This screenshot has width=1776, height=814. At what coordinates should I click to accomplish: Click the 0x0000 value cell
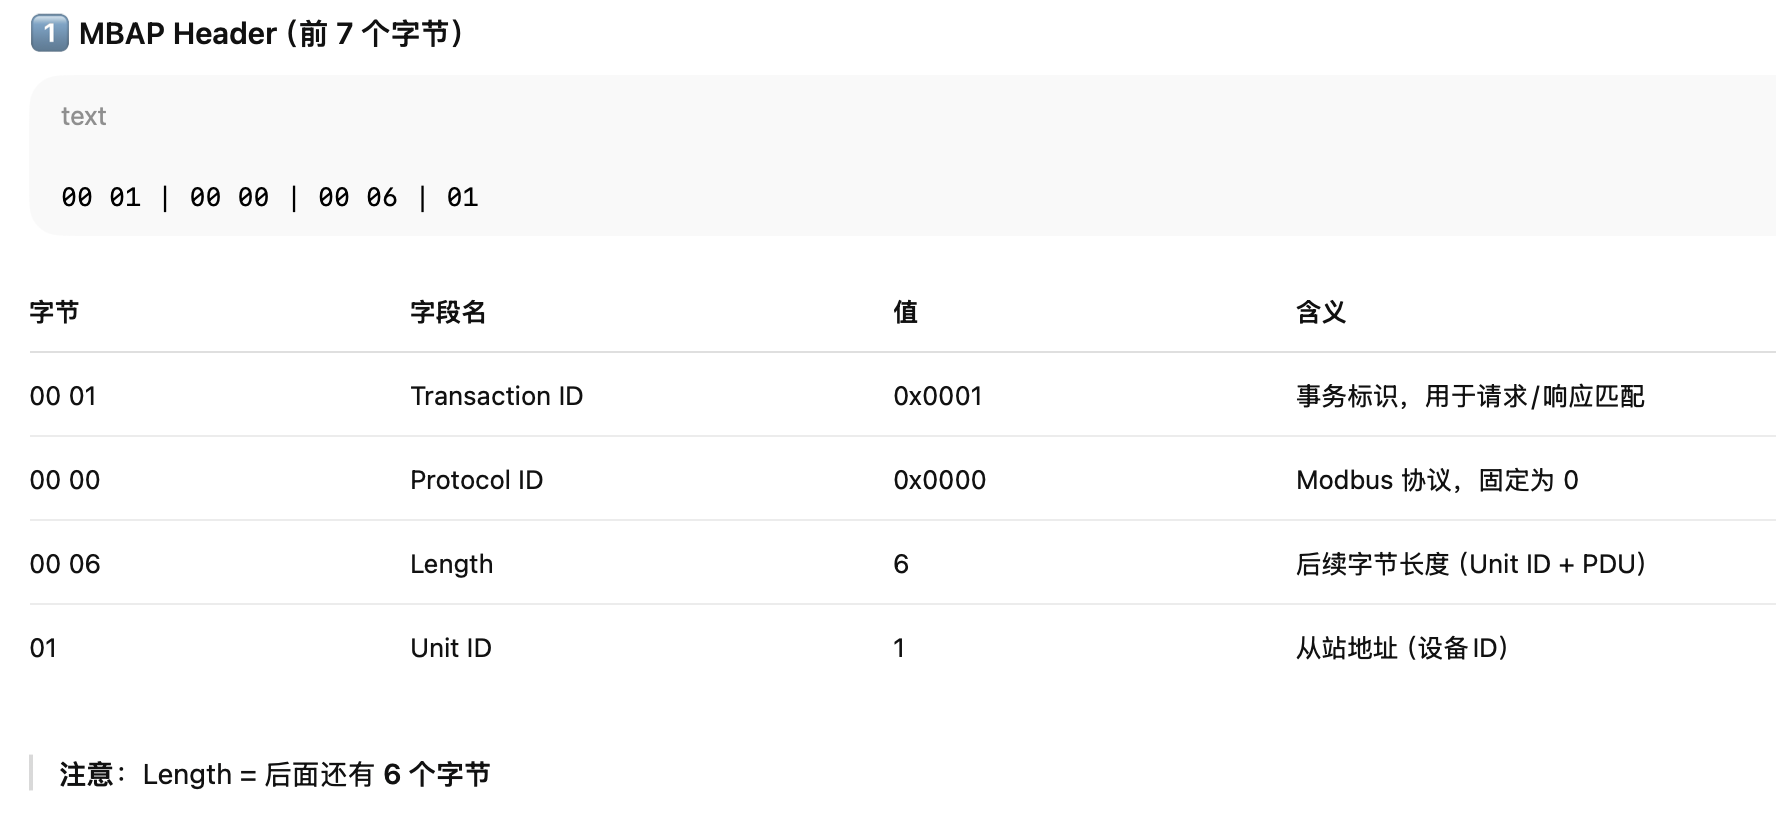(x=939, y=480)
